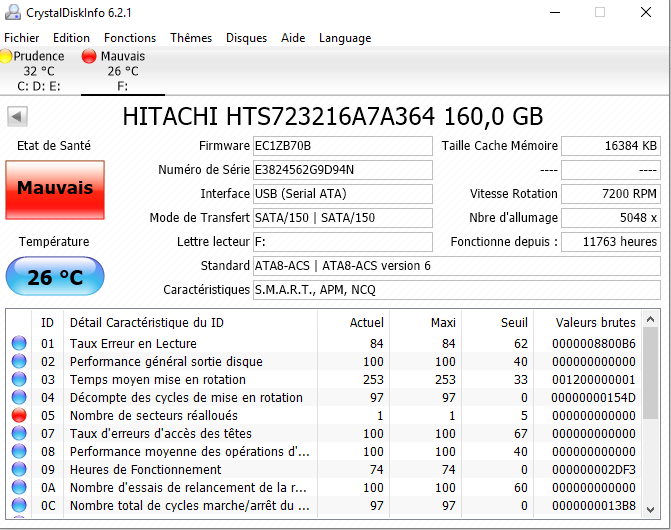Screen dimensions: 671x530
Task: Click the ID column header
Action: (x=48, y=323)
